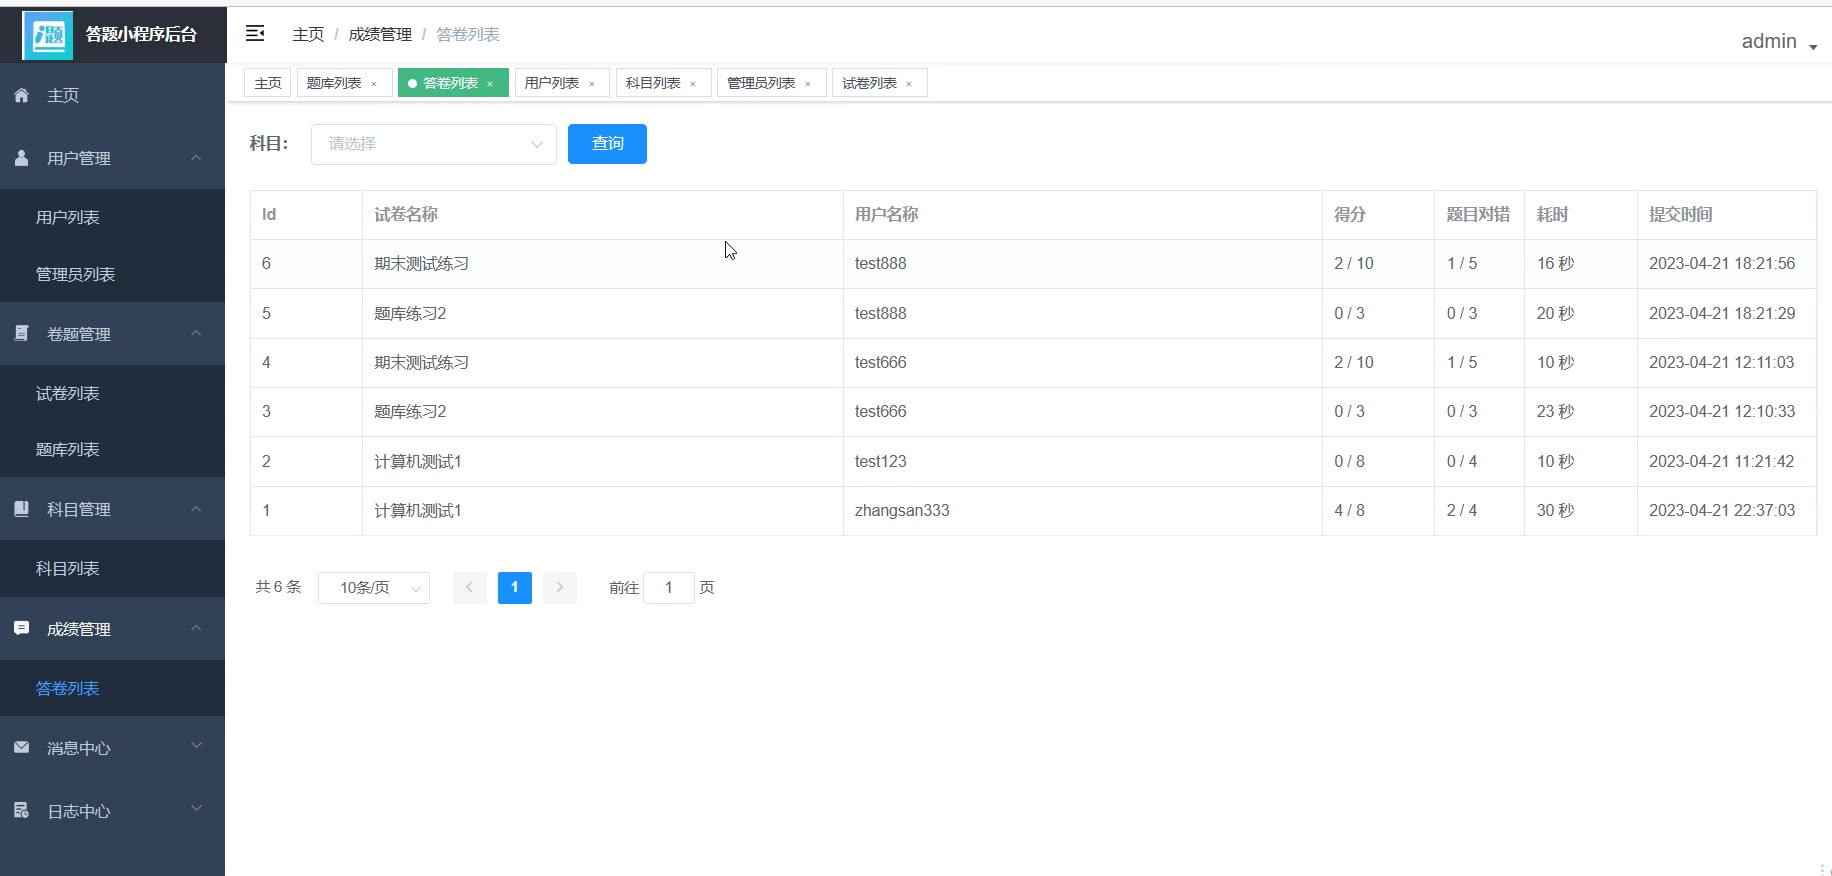The image size is (1832, 876).
Task: Click the 卷题管理 document icon
Action: pos(22,333)
